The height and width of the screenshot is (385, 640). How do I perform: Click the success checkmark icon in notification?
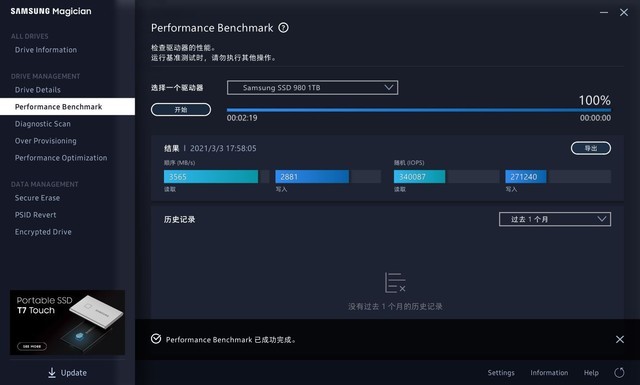156,339
